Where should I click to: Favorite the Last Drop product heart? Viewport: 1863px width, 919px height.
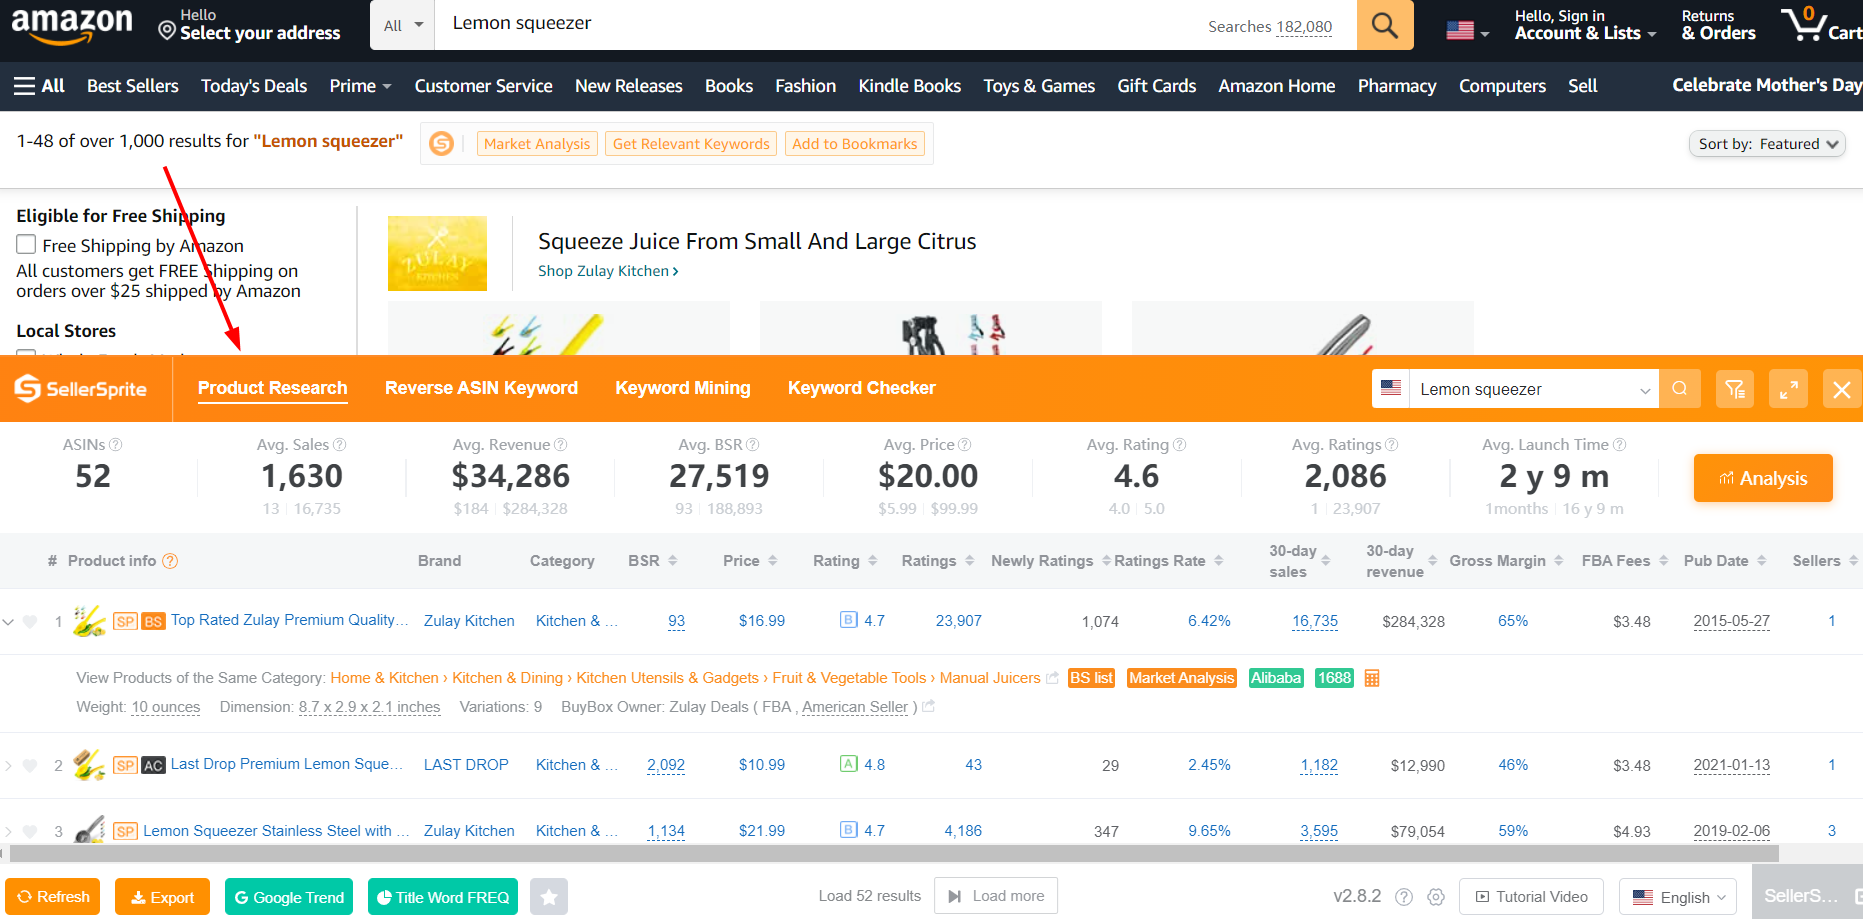pos(30,766)
